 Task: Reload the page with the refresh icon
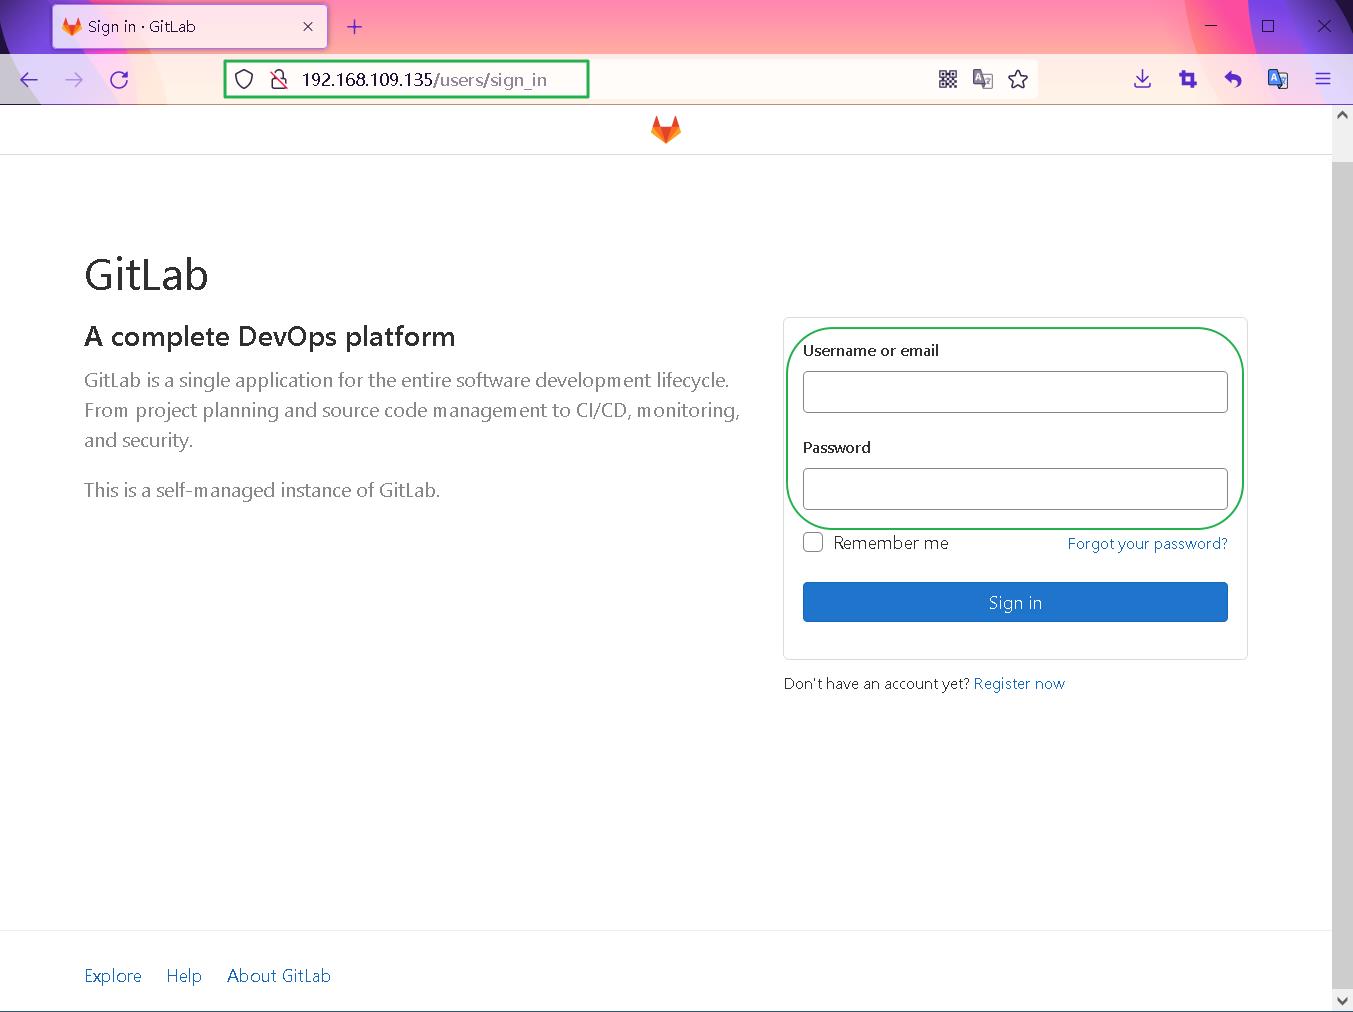(x=119, y=80)
